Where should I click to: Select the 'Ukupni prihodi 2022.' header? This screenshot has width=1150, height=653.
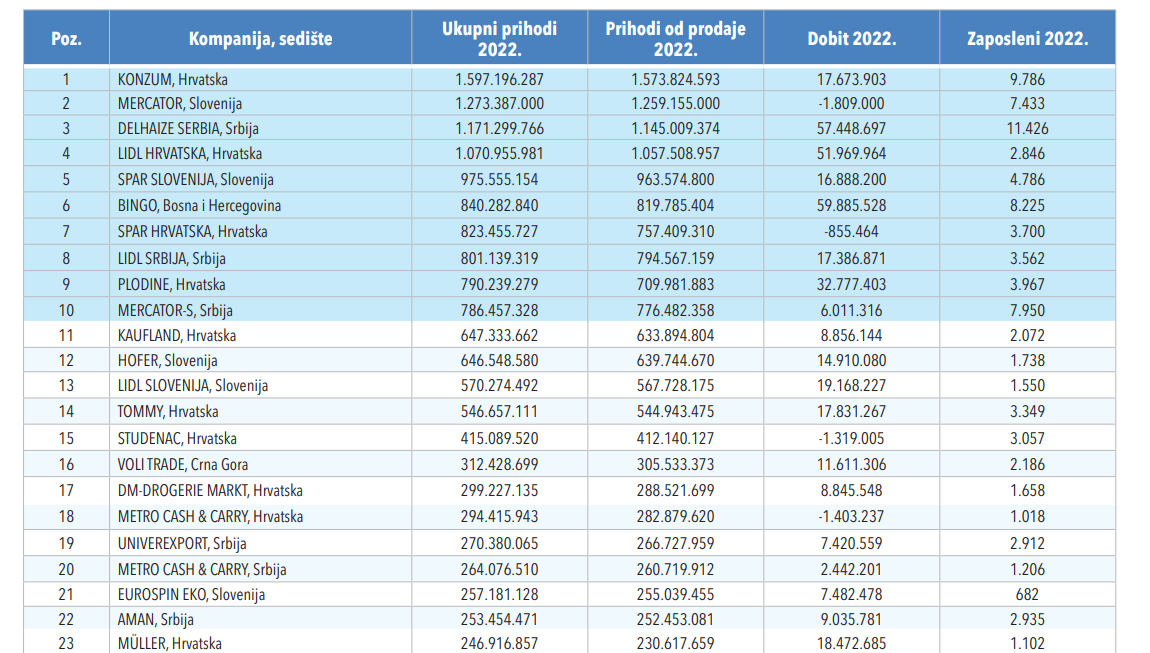tap(499, 39)
